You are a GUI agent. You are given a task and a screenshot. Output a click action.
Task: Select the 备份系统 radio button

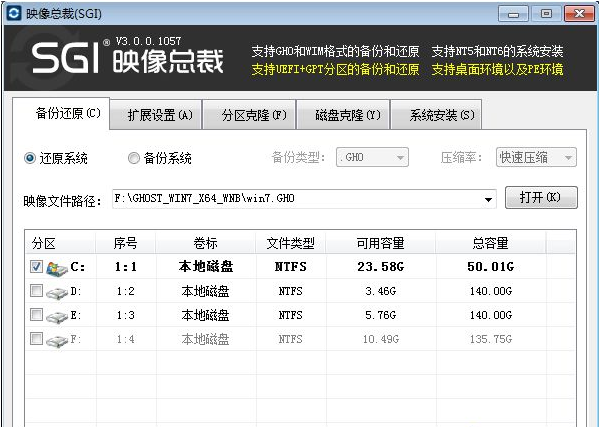pyautogui.click(x=134, y=158)
